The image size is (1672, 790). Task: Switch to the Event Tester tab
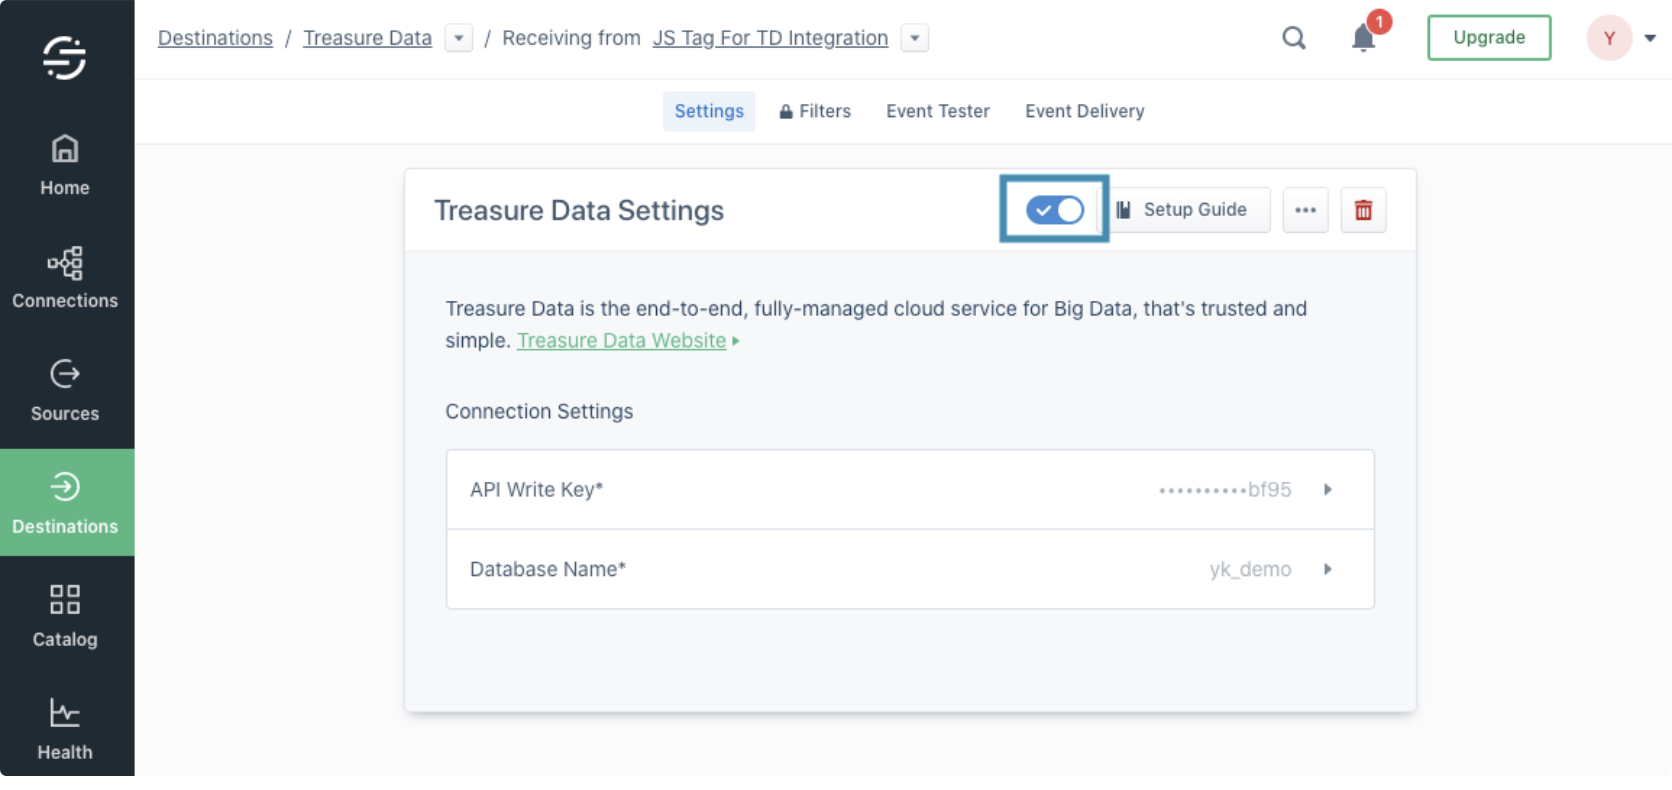click(x=937, y=111)
